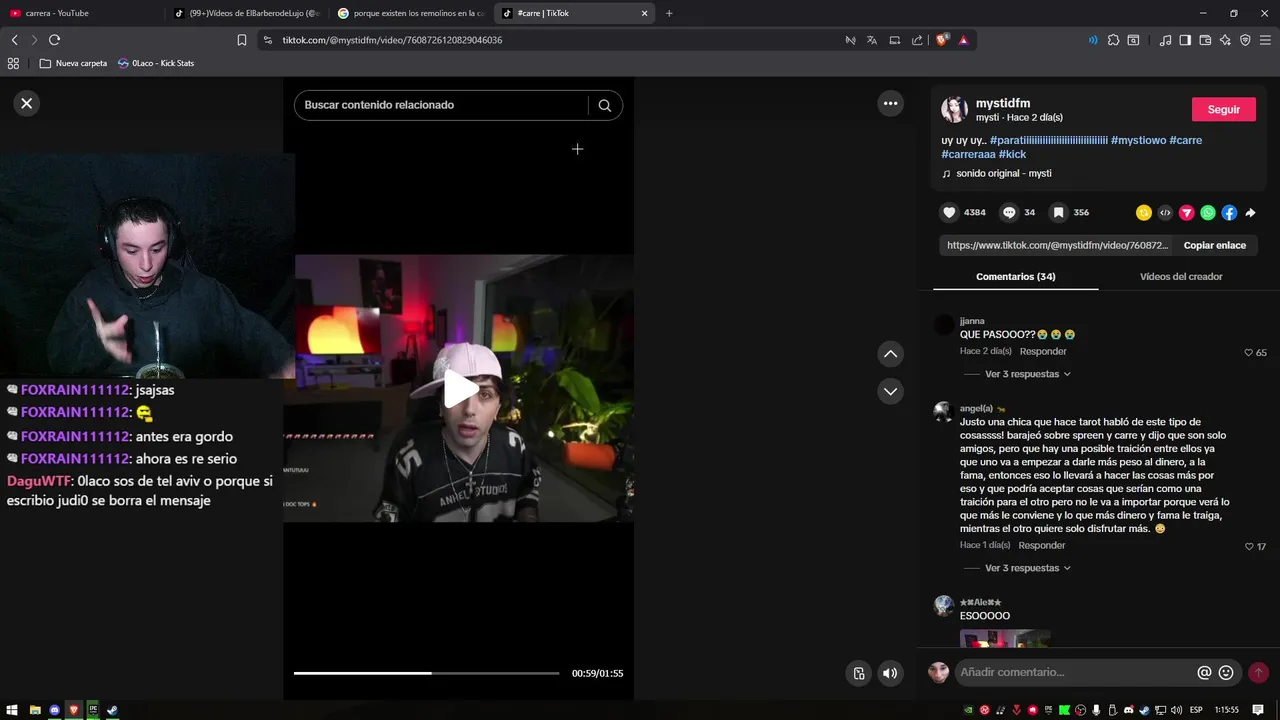Image resolution: width=1280 pixels, height=720 pixels.
Task: Reload the page
Action: pos(54,40)
